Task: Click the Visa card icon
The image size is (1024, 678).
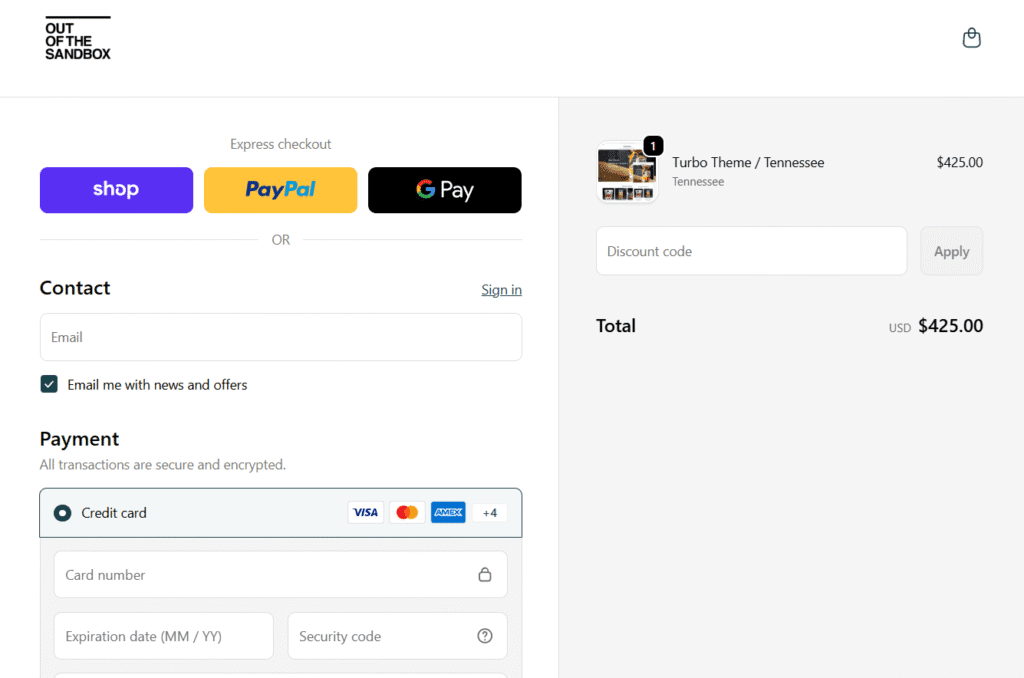Action: pyautogui.click(x=365, y=512)
